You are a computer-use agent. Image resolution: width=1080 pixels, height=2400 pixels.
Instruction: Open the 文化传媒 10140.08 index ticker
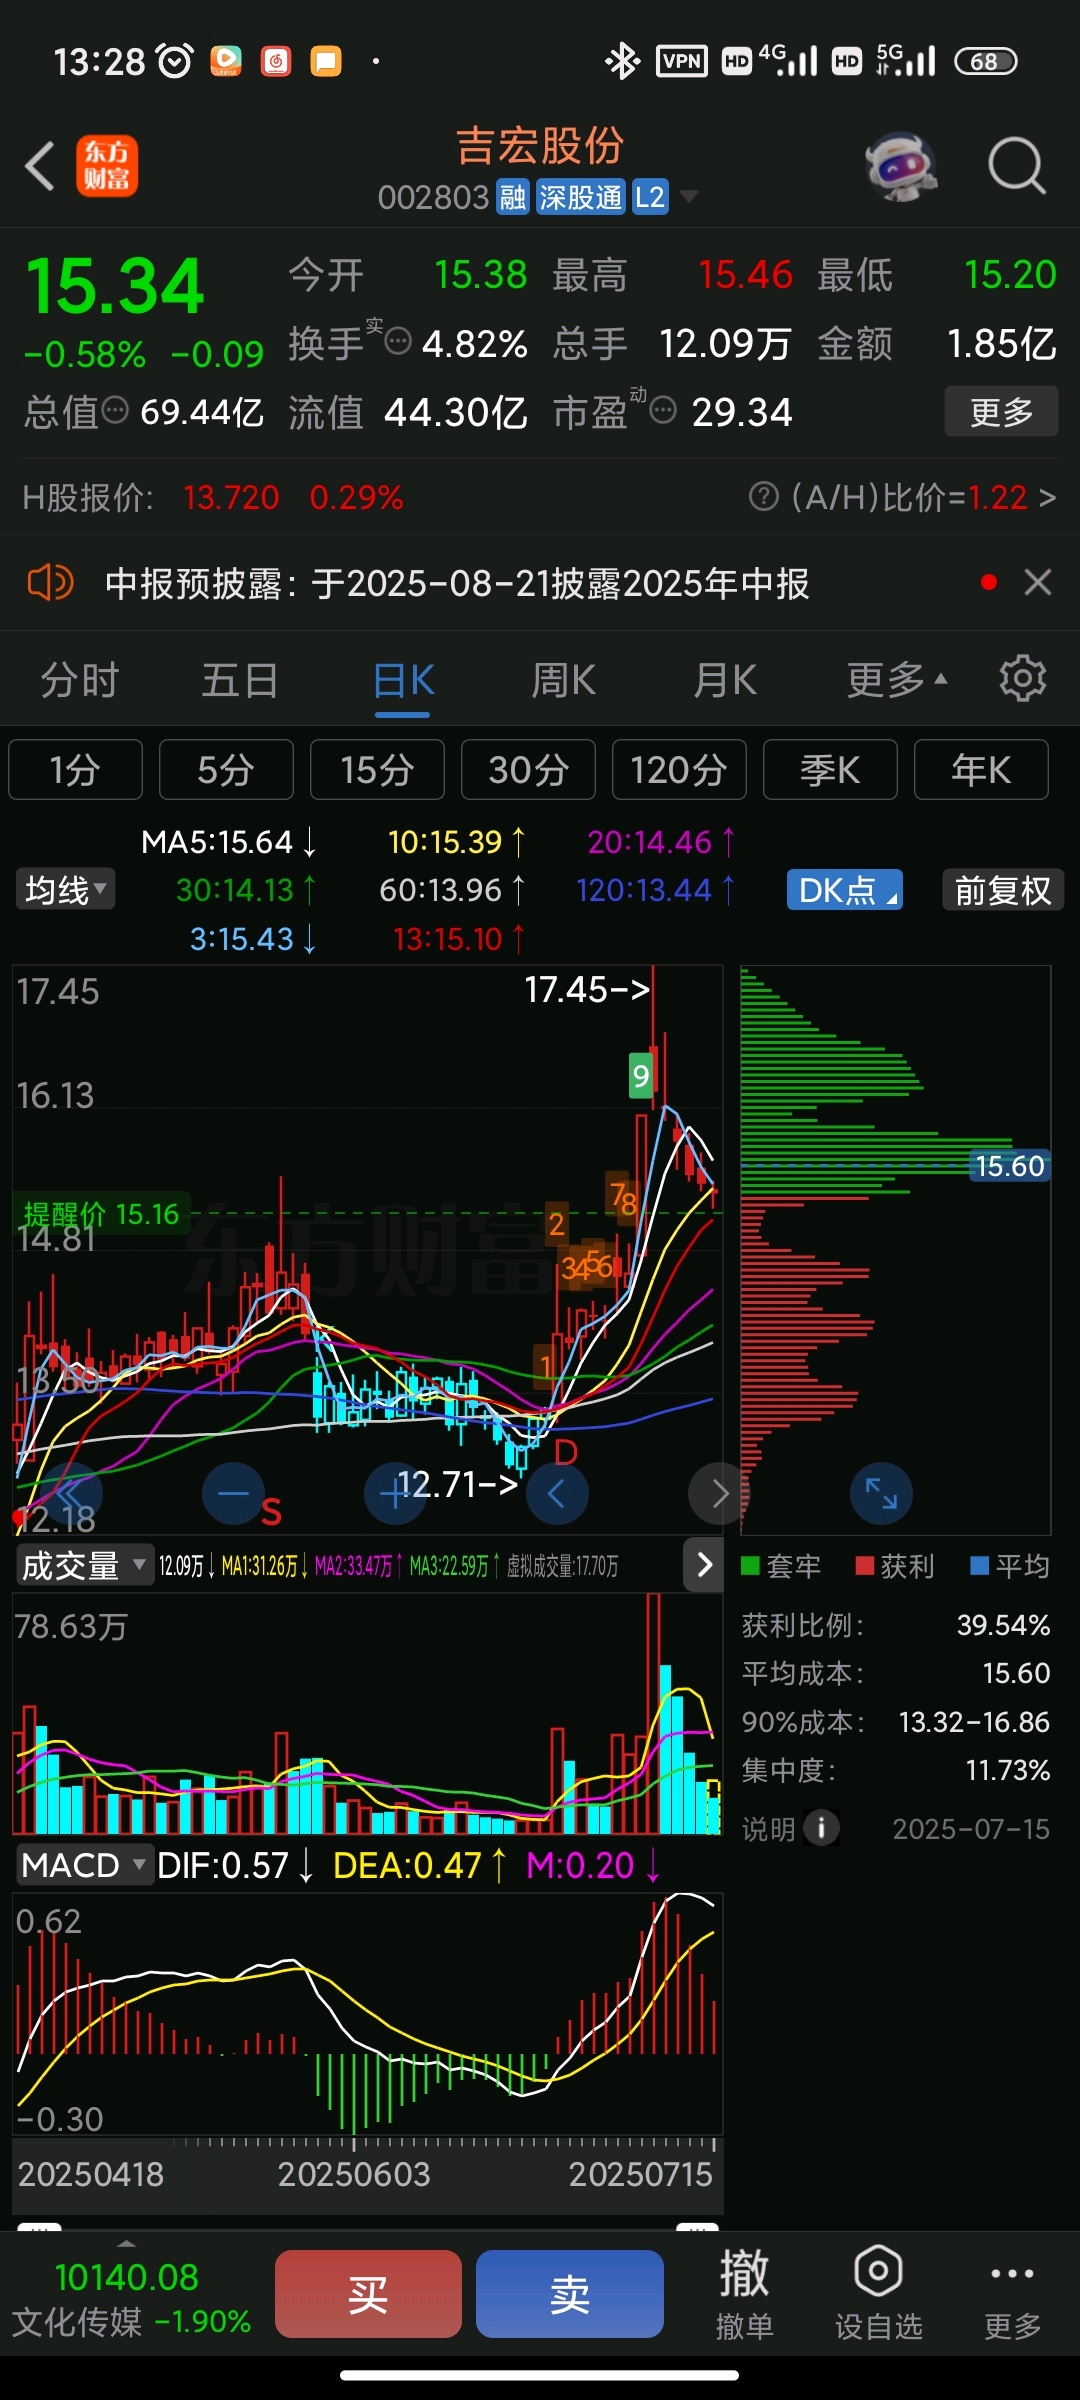pos(131,2298)
